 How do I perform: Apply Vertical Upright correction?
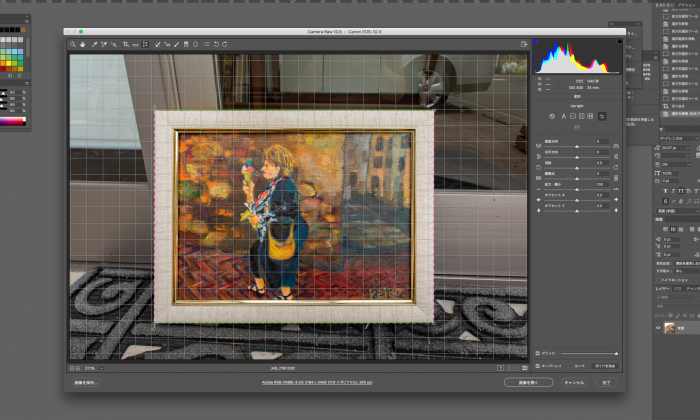pyautogui.click(x=581, y=116)
